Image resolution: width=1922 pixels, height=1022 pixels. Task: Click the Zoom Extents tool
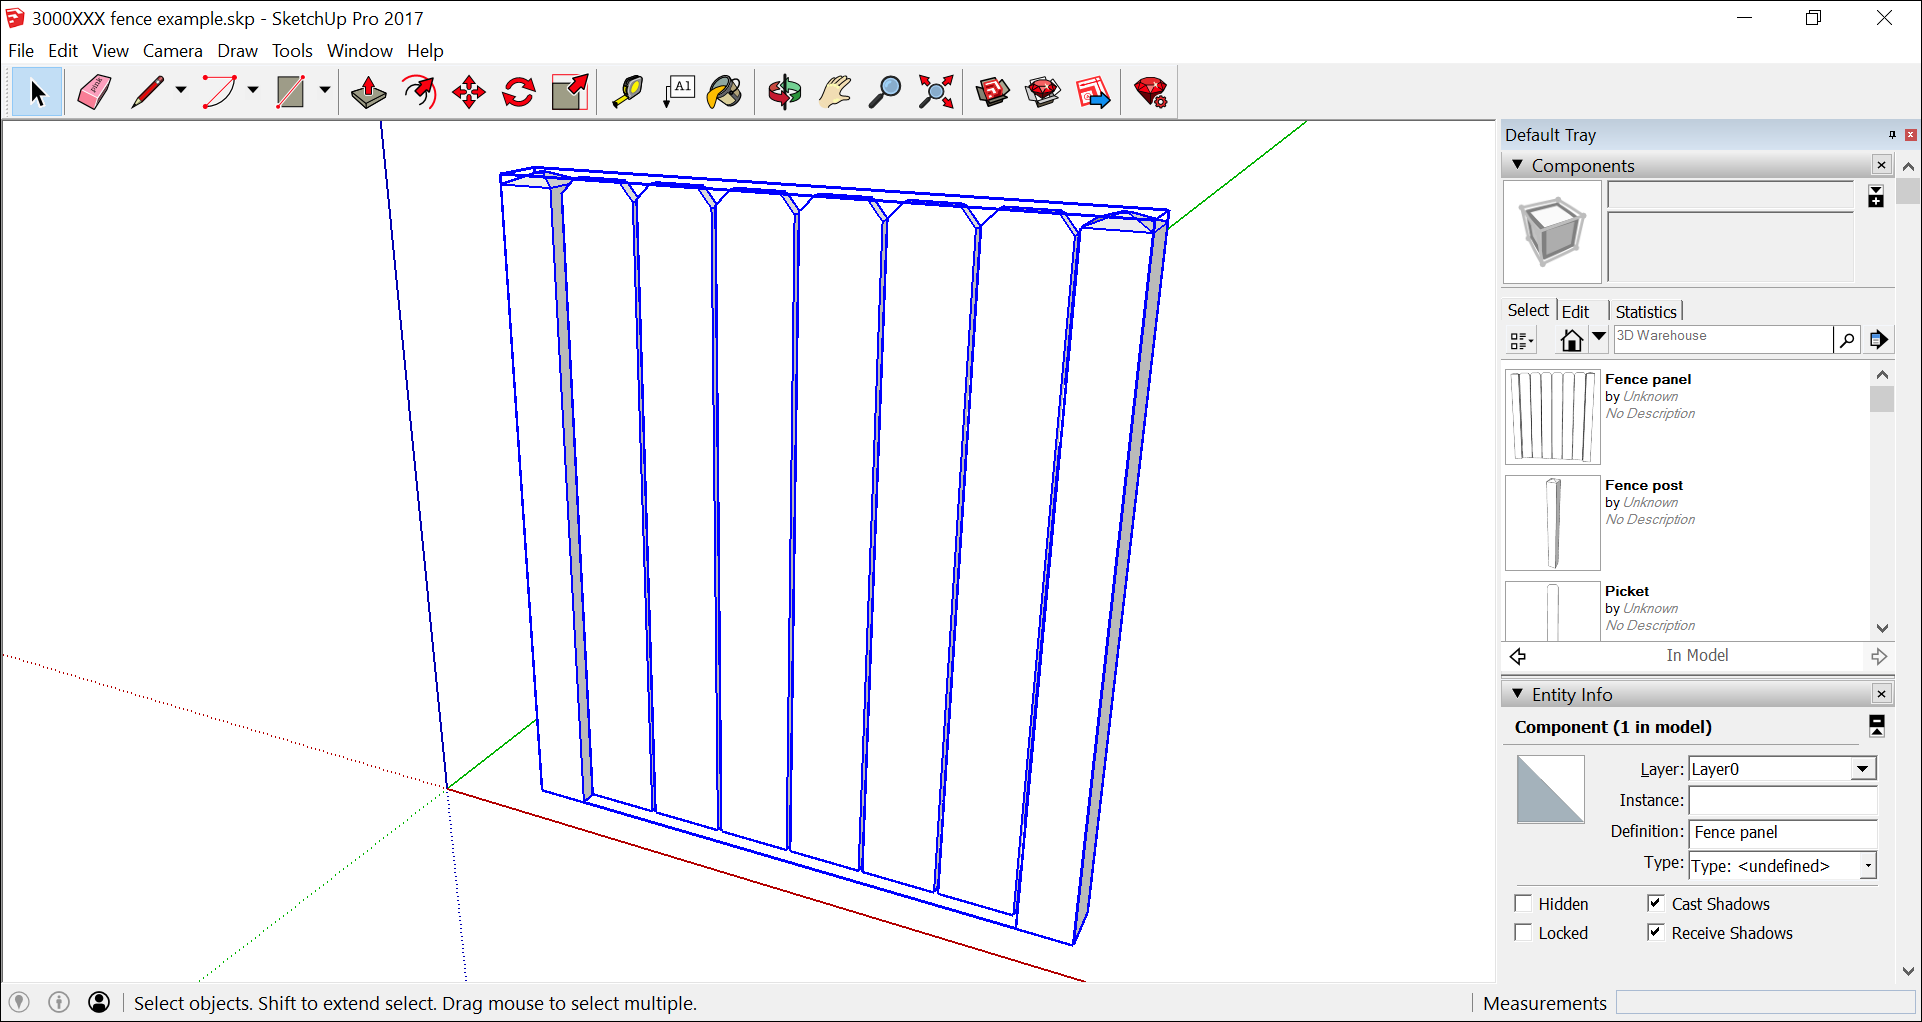(936, 93)
